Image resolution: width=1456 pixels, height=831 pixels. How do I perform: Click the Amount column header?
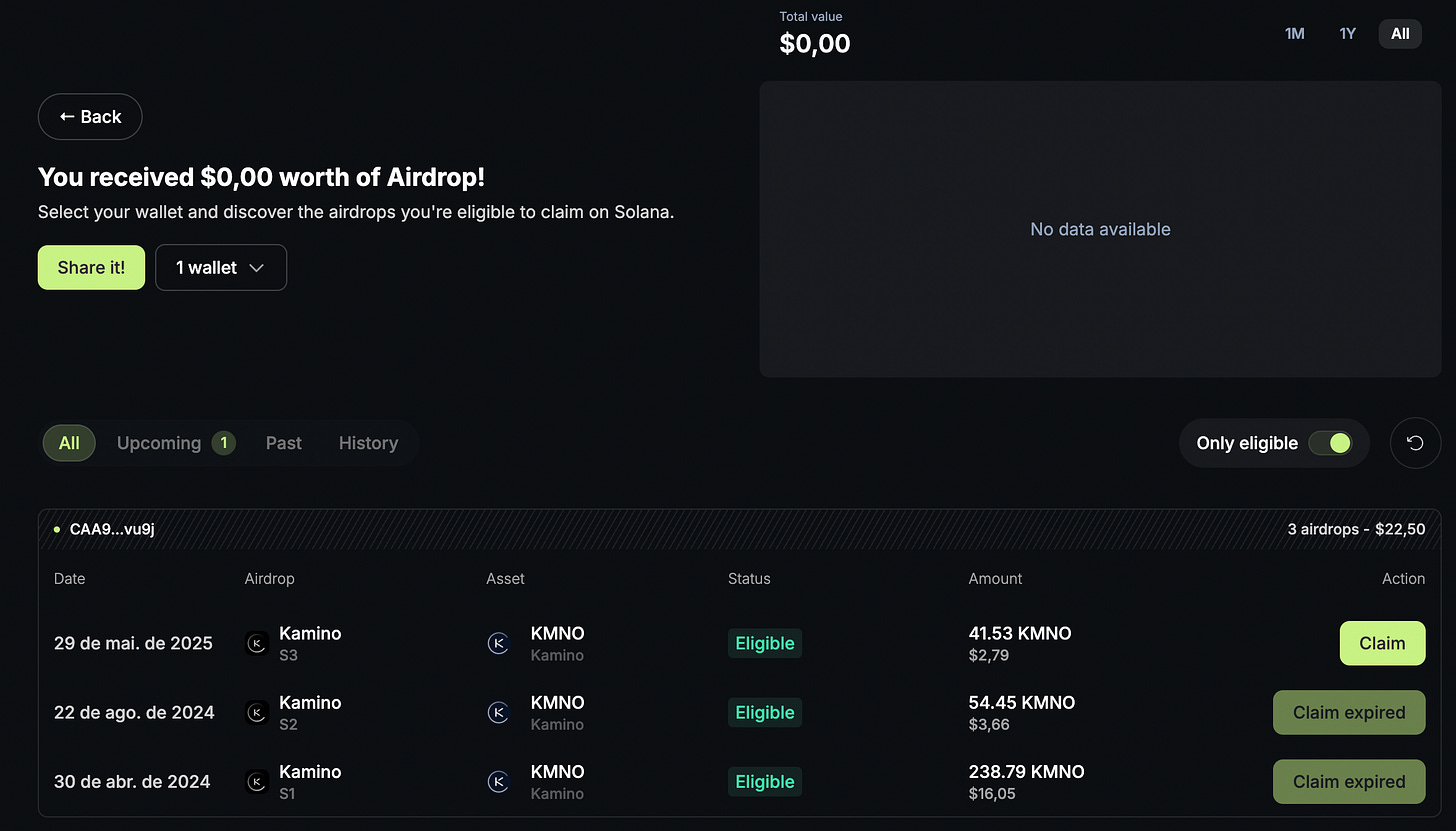point(995,579)
